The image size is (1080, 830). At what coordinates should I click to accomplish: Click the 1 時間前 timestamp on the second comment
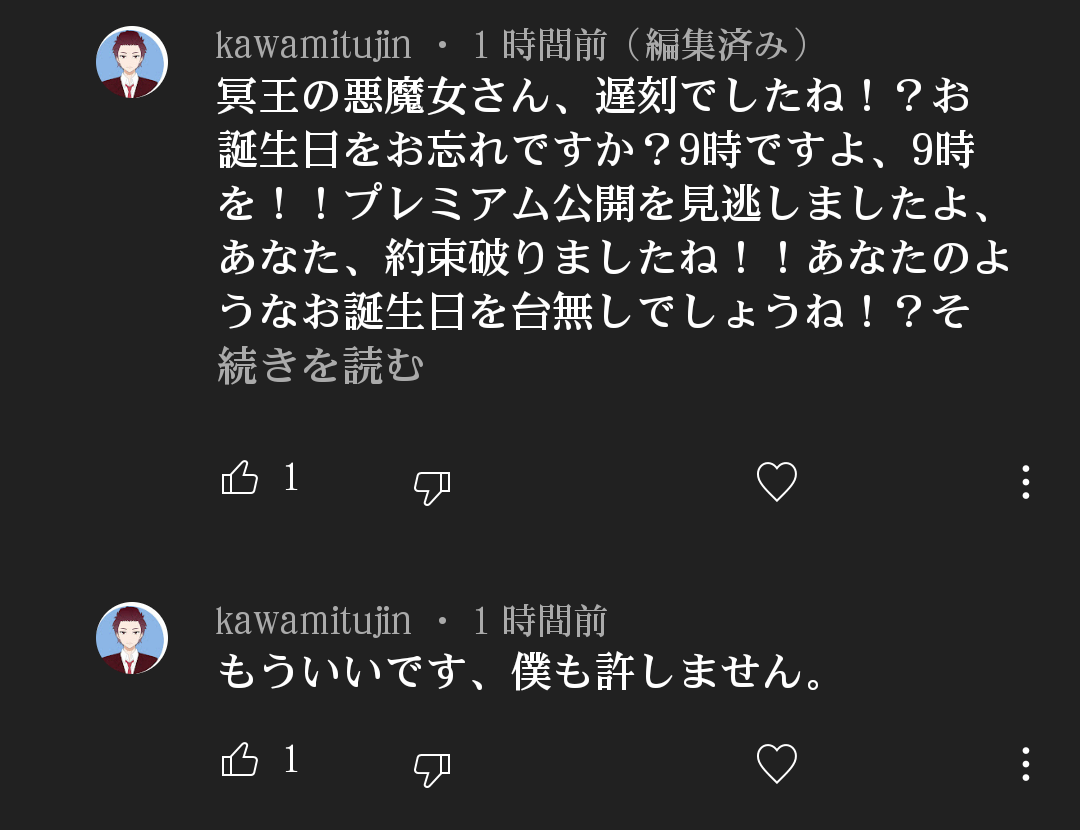point(540,621)
